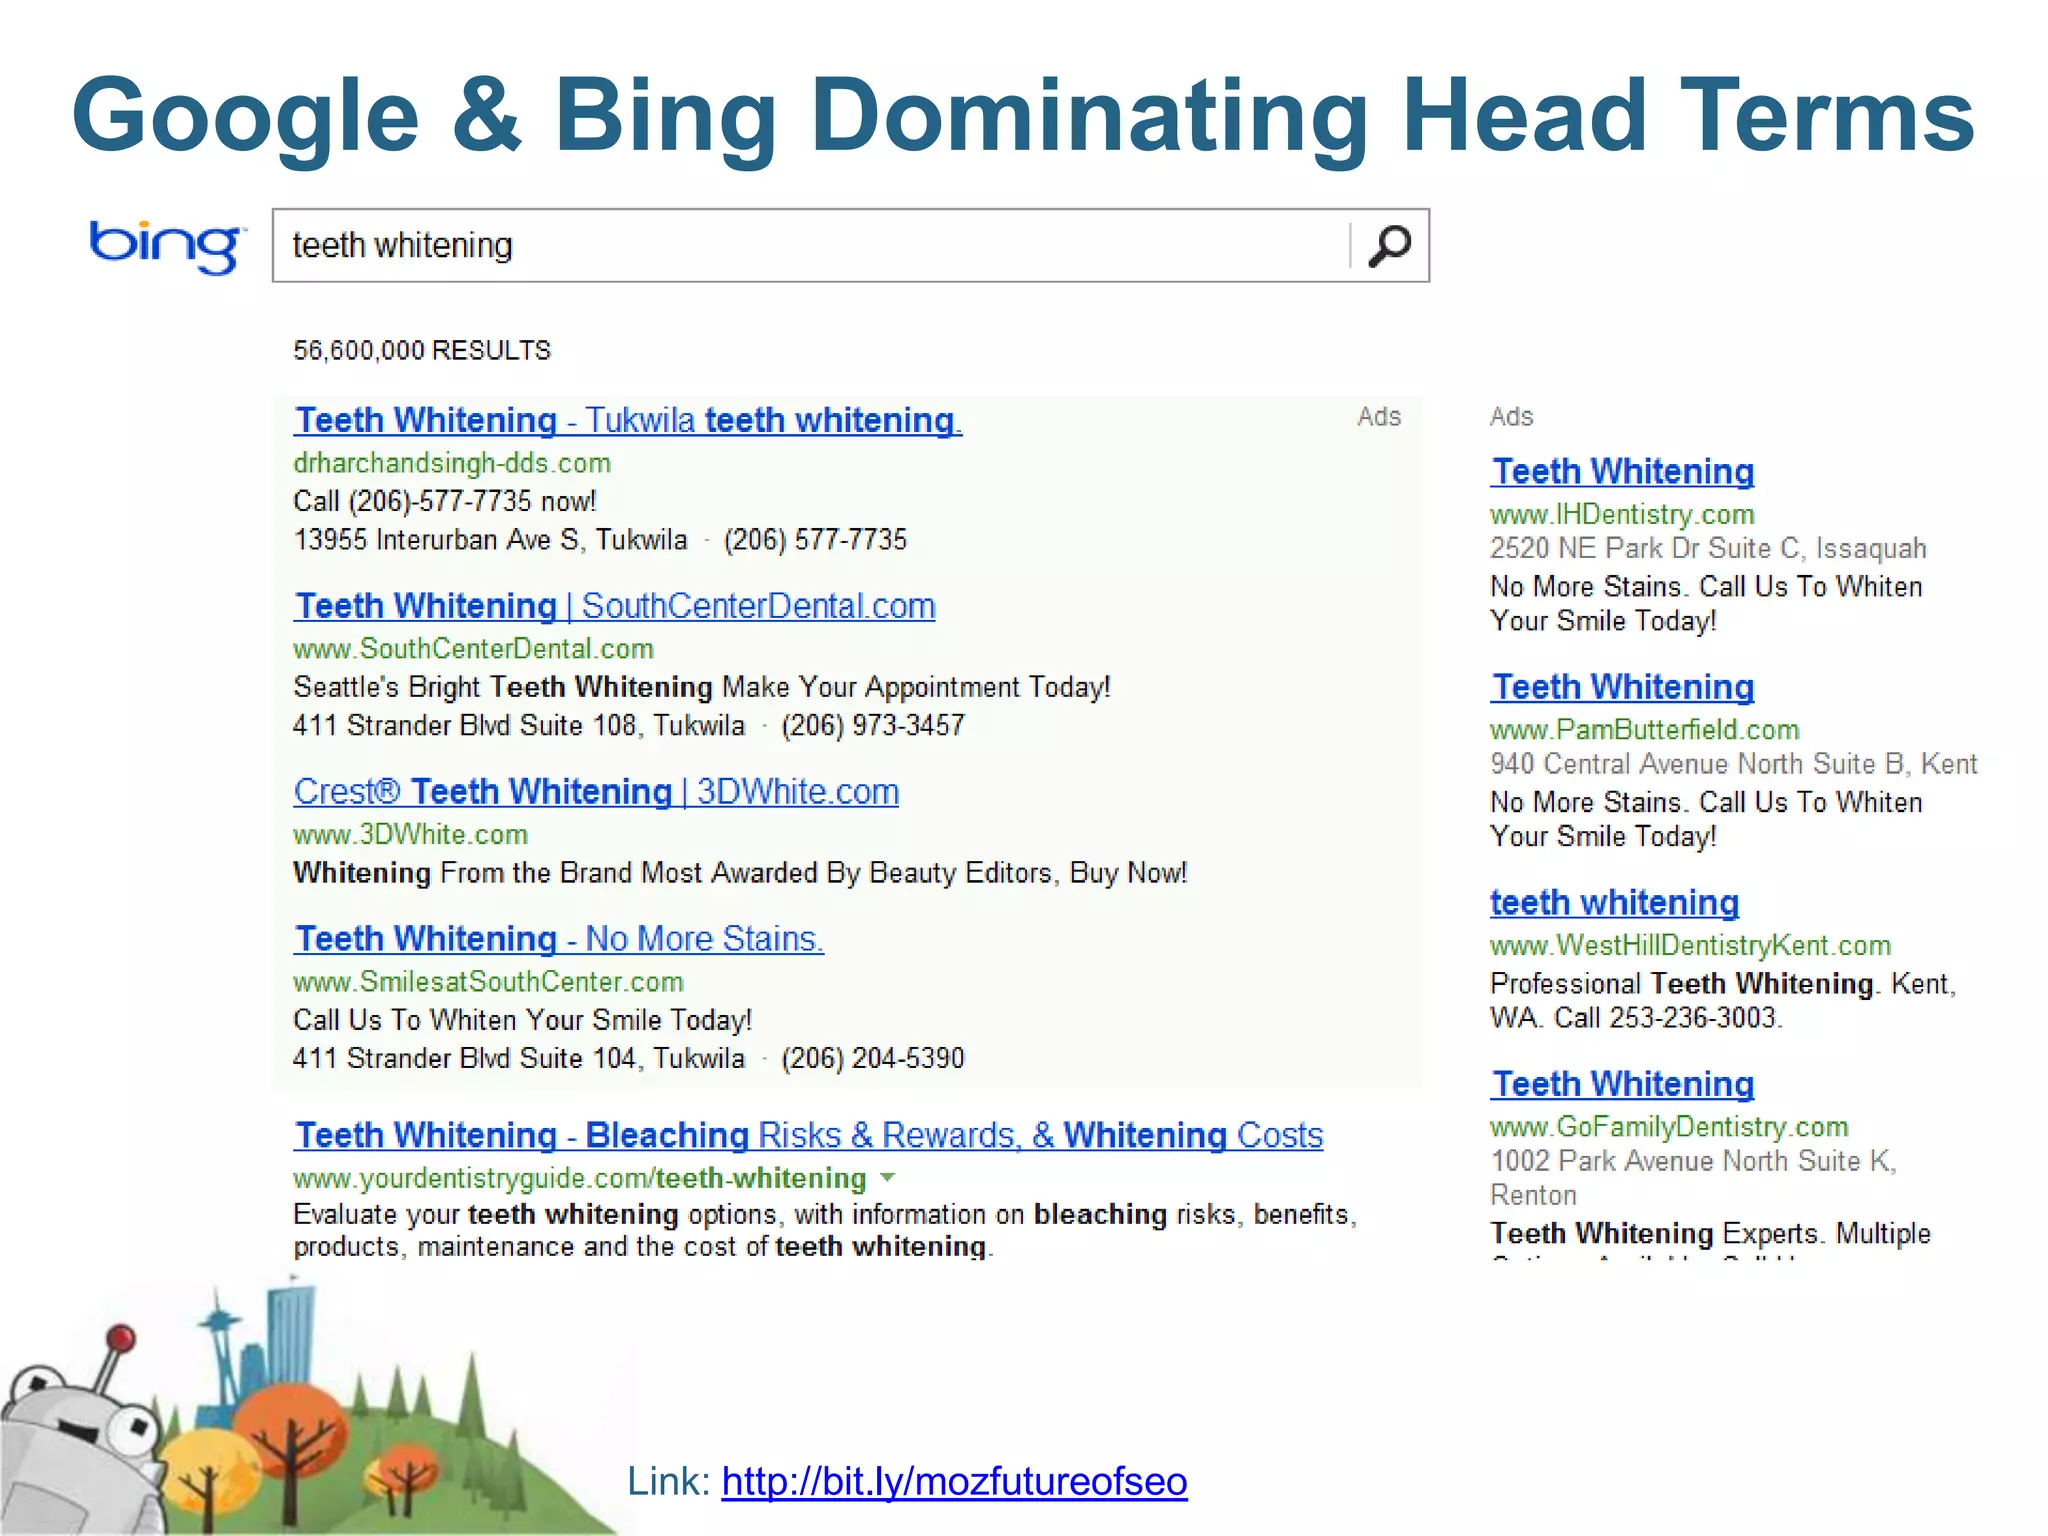
Task: Open the 'Teeth Whitening - No More Stains' ad
Action: pyautogui.click(x=559, y=939)
